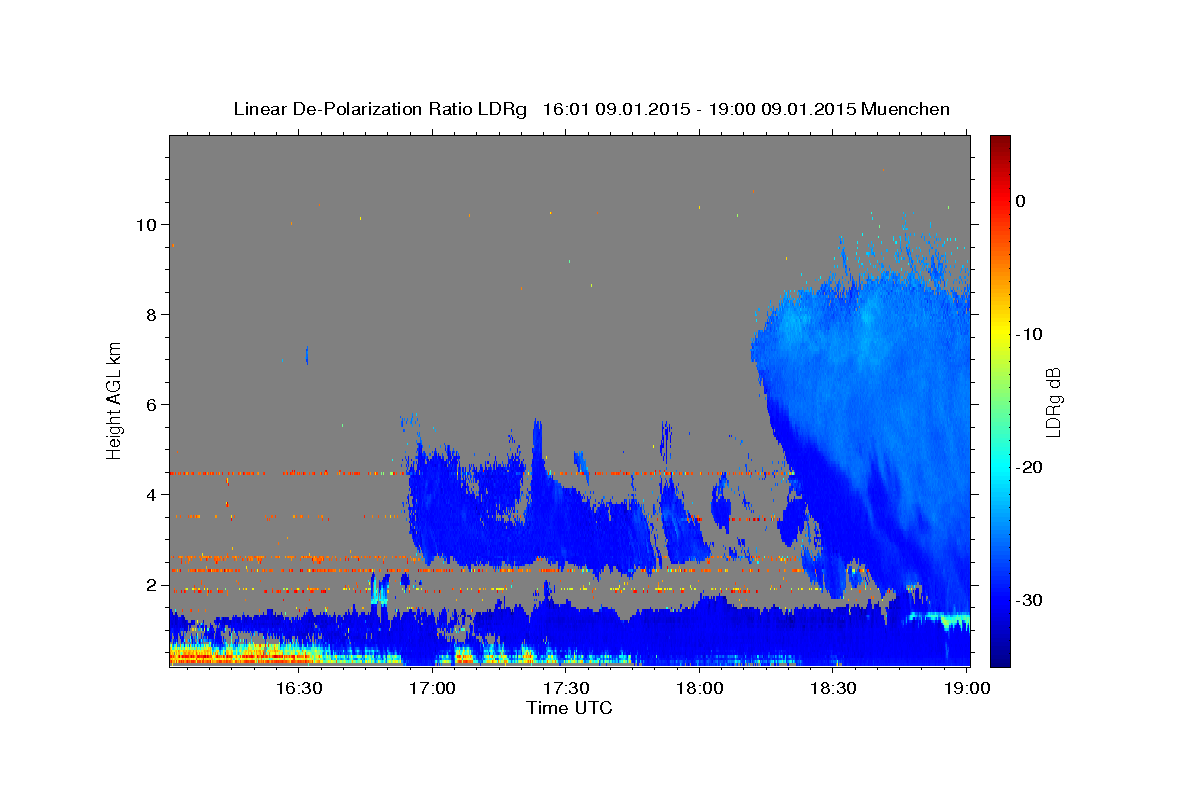Click the colorbar tick label '-30'
This screenshot has width=1200, height=800.
(1031, 600)
